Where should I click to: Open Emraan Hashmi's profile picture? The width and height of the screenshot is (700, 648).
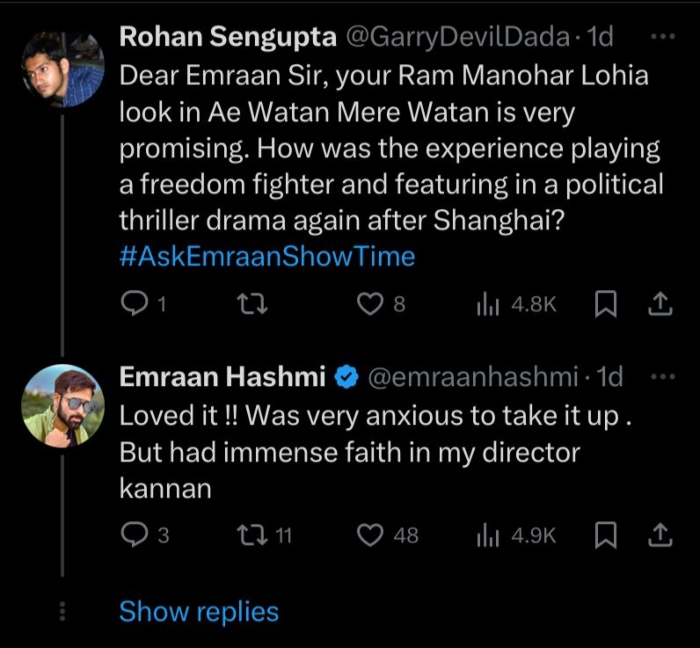pos(63,404)
